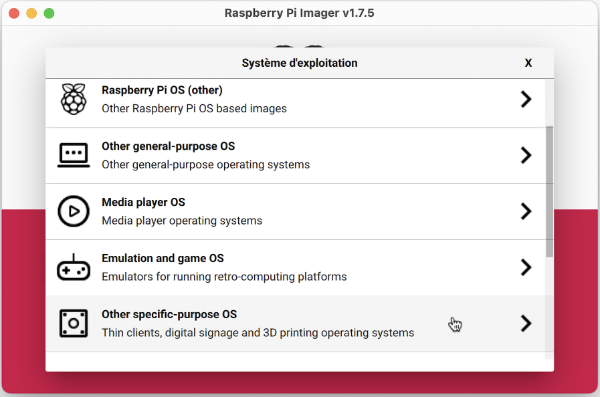Click the laptop icon for general-purpose OS
Screen dimensions: 600x397
pos(73,155)
